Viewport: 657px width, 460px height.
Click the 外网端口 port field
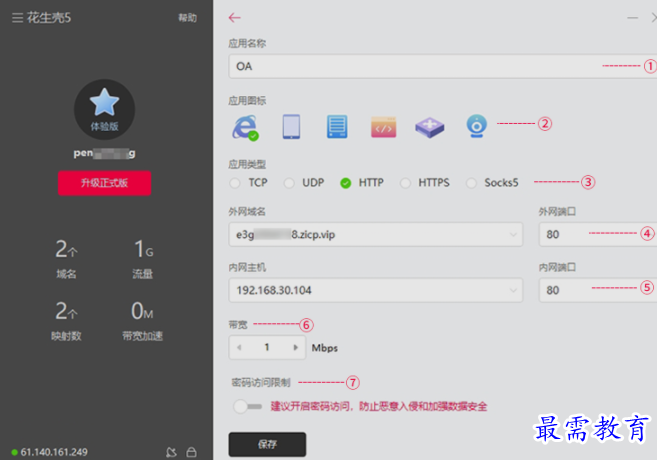pos(598,235)
